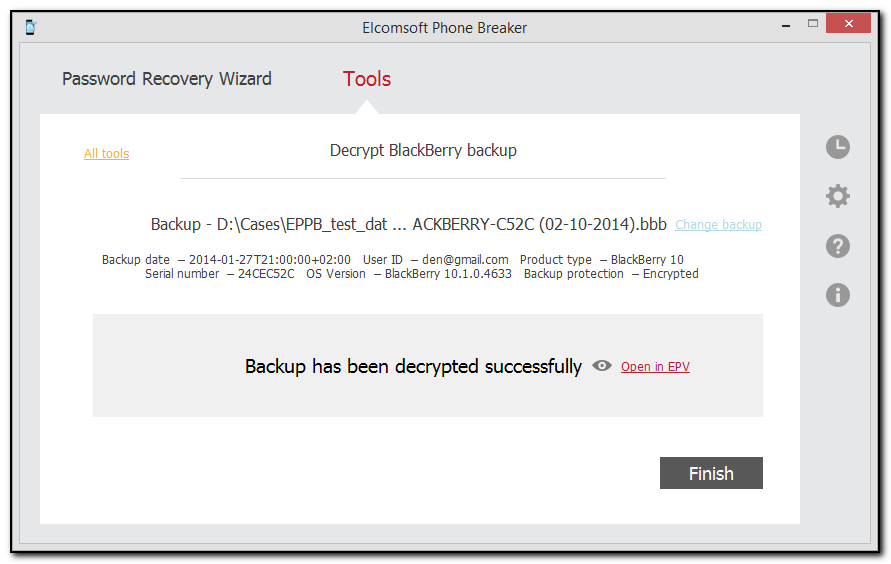Click the help question mark icon
Image resolution: width=891 pixels, height=564 pixels.
click(x=838, y=245)
